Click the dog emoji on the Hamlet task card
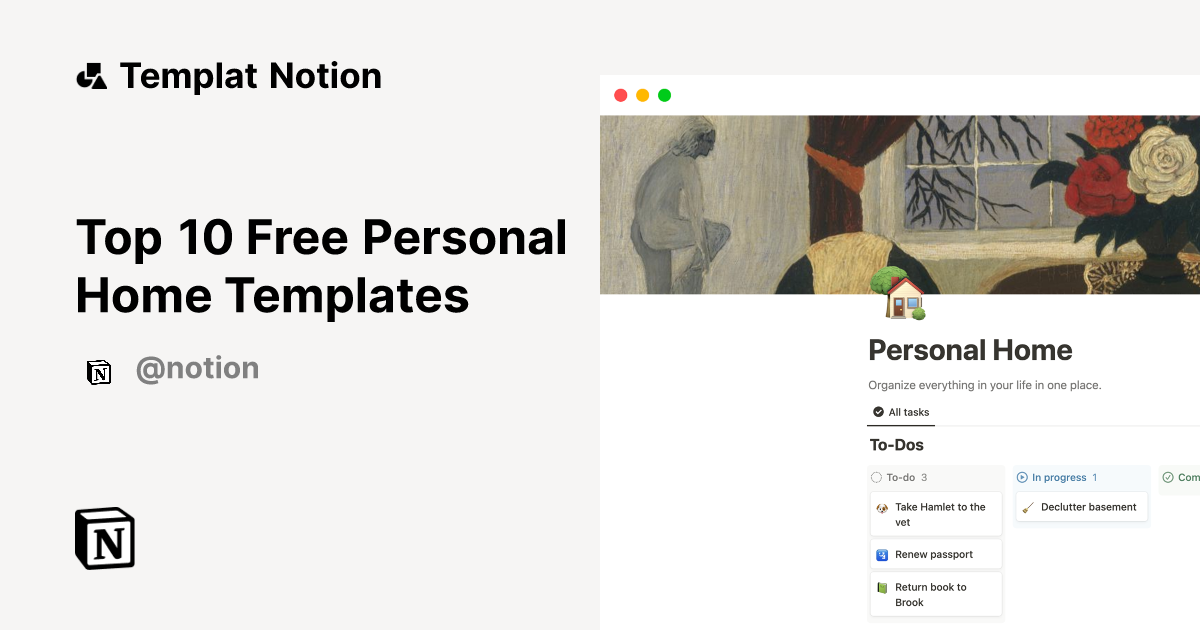The image size is (1200, 630). pos(882,508)
